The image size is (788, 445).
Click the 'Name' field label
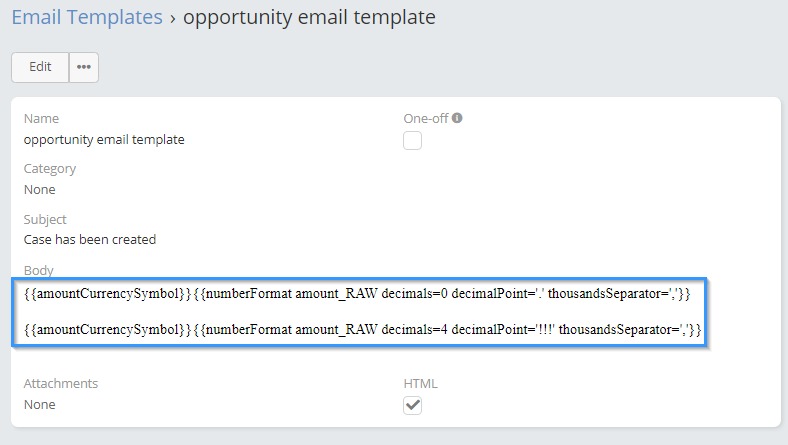coord(41,118)
